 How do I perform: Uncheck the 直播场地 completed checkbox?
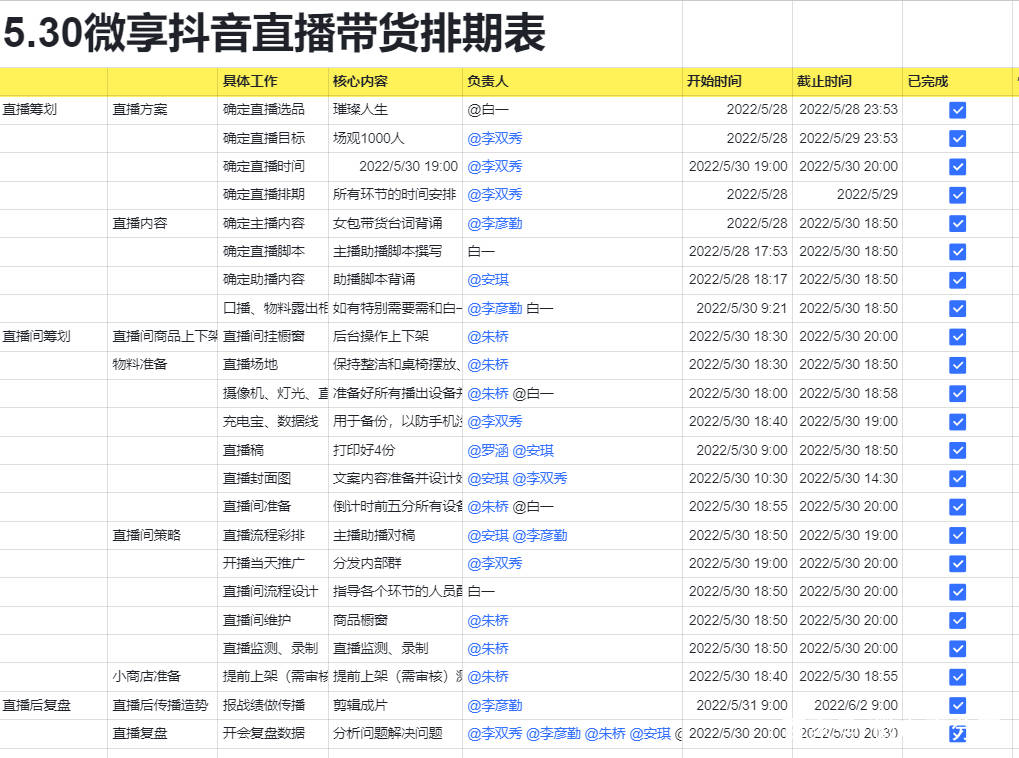[x=957, y=365]
